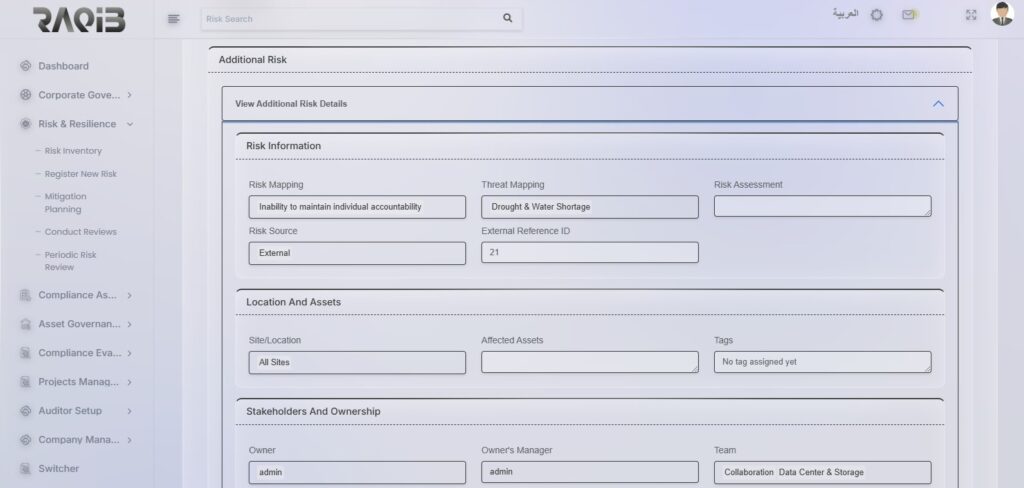1024x488 pixels.
Task: Switch language to Arabic (العربية)
Action: point(845,14)
